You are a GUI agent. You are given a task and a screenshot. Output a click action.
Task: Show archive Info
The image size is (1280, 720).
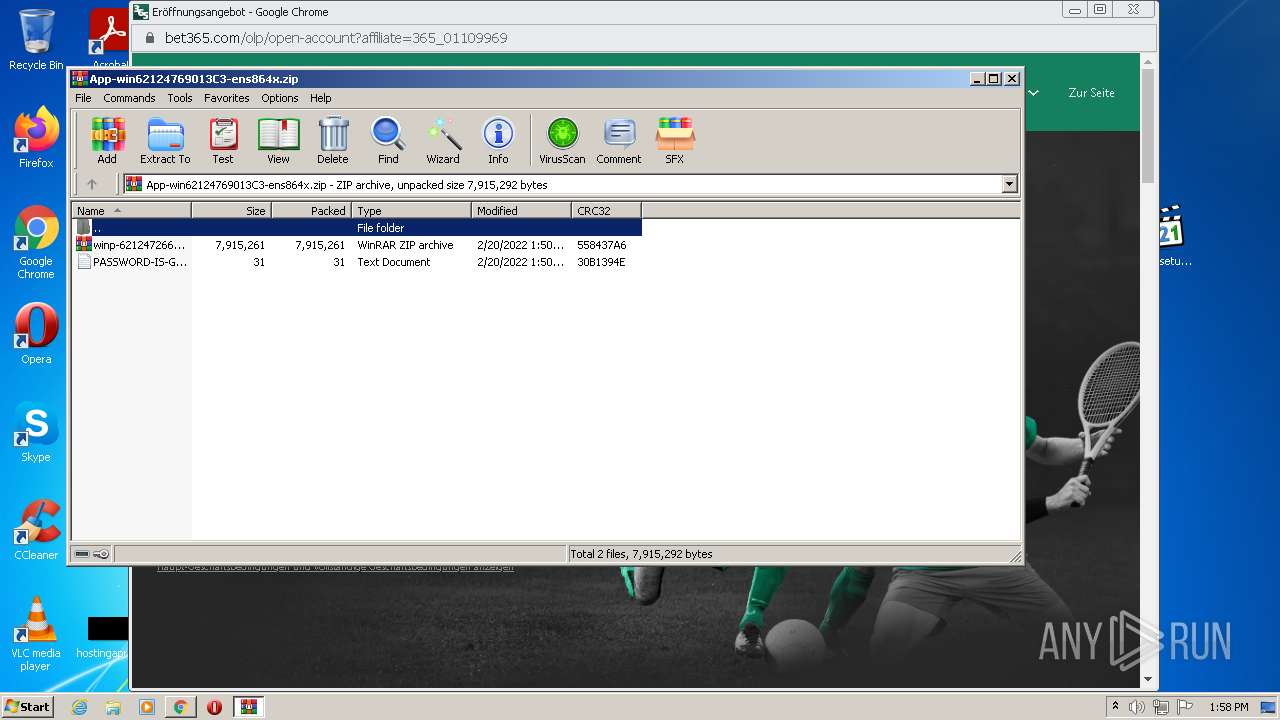[x=498, y=141]
